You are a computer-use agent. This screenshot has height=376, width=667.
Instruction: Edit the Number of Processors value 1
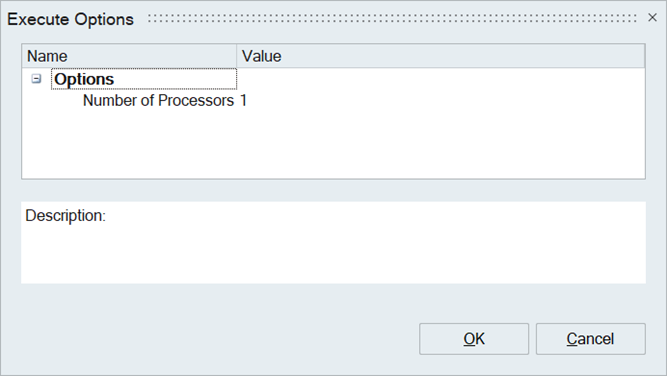[441, 101]
